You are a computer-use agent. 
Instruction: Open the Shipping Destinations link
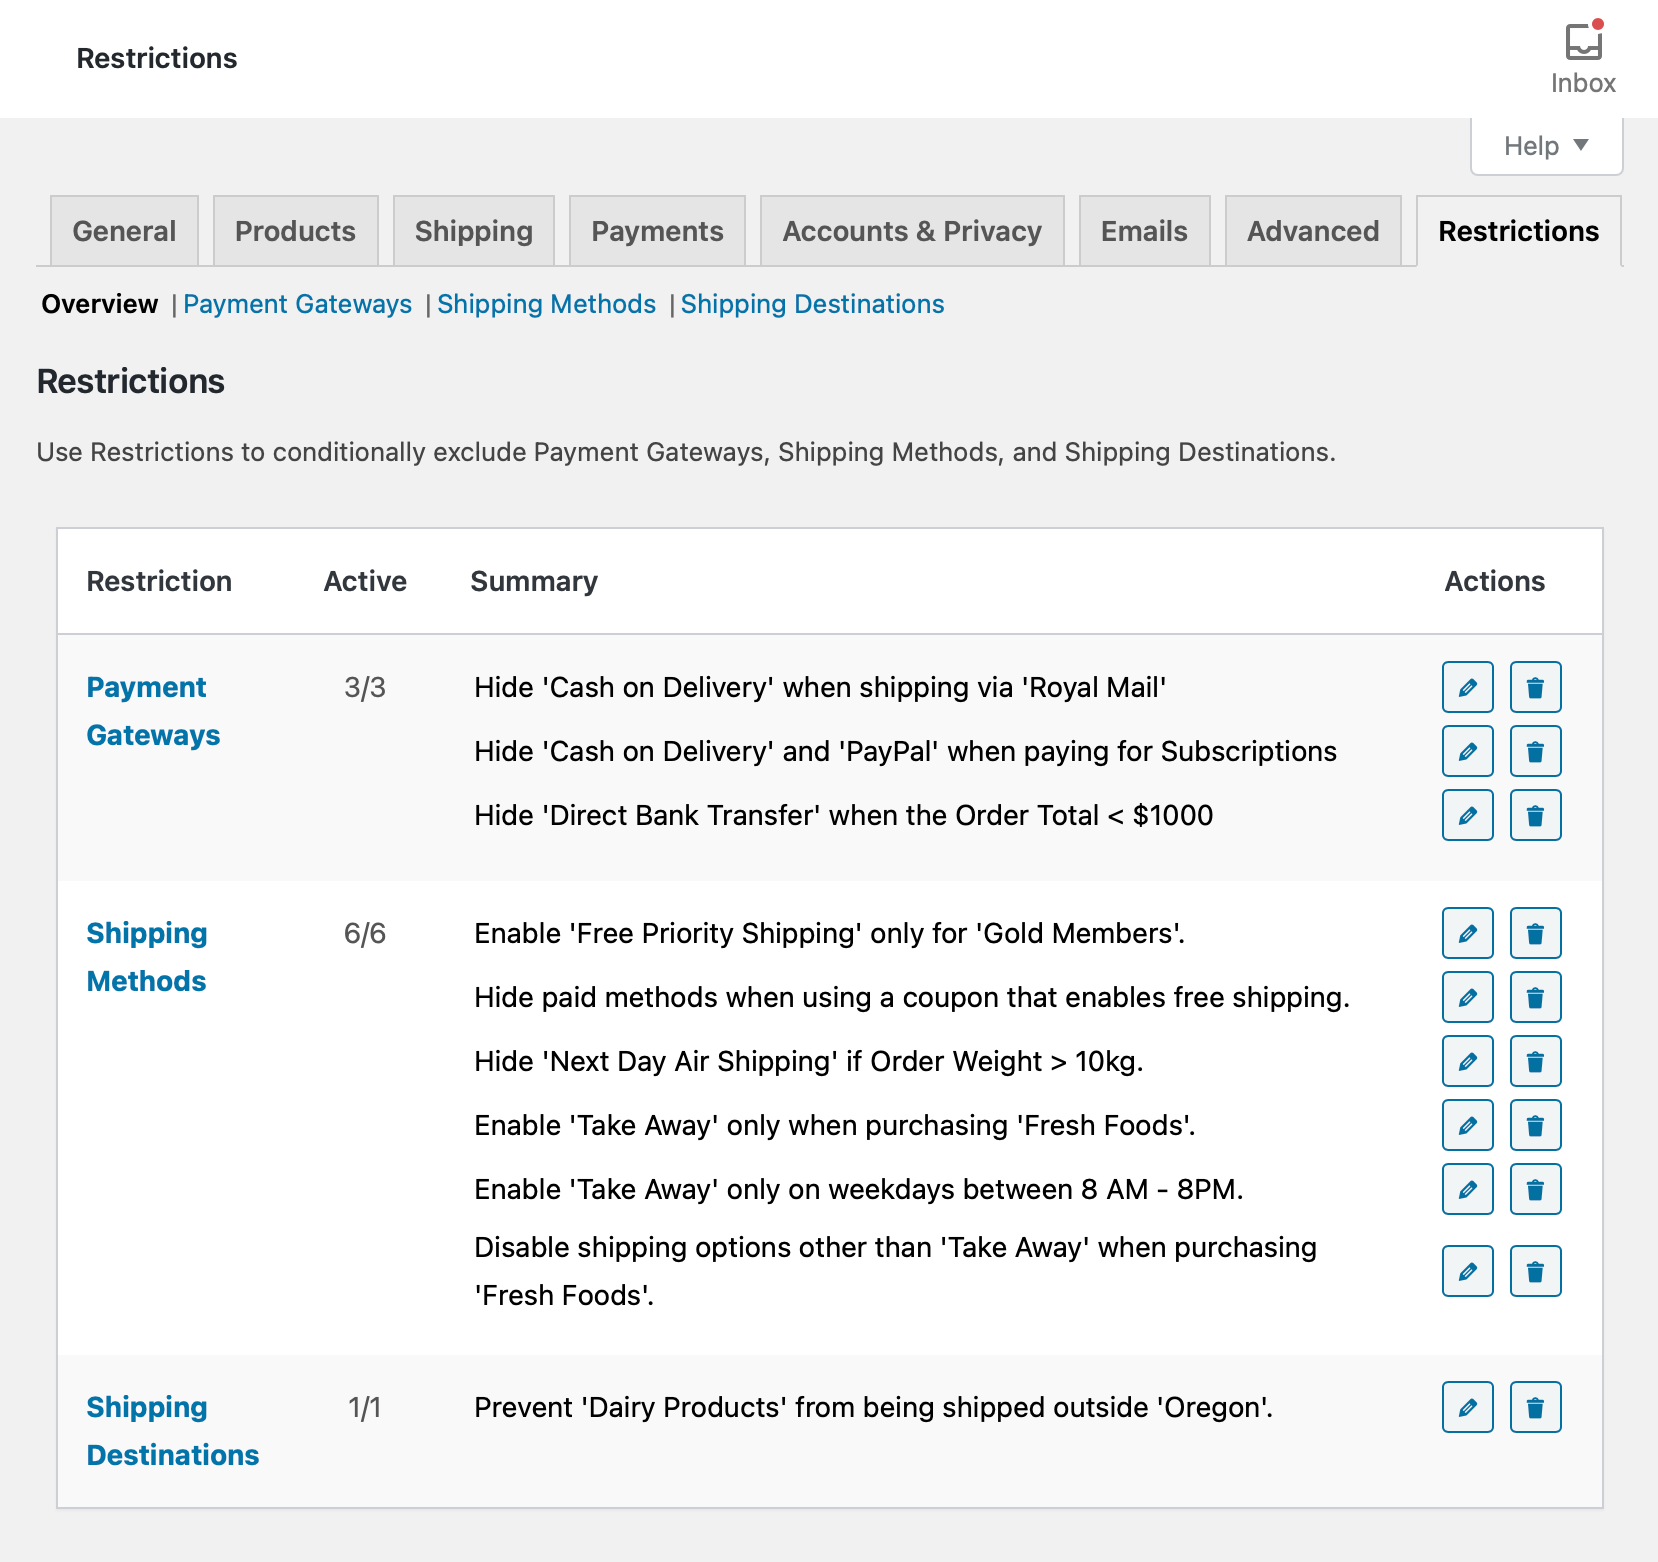[x=812, y=304]
